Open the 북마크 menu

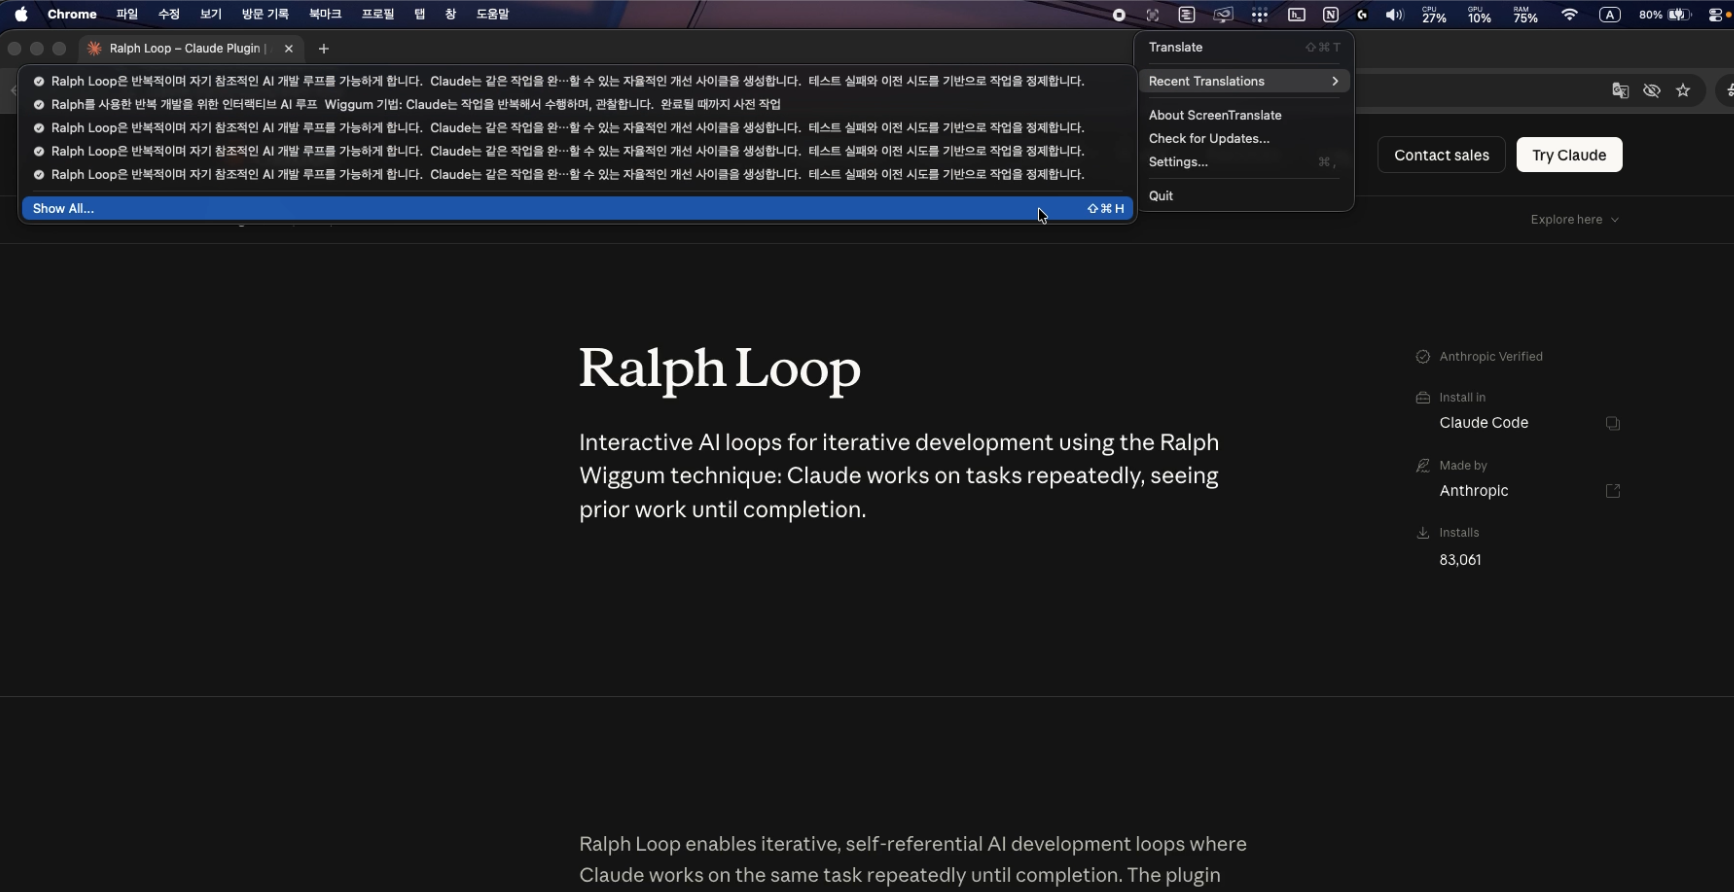pos(325,15)
